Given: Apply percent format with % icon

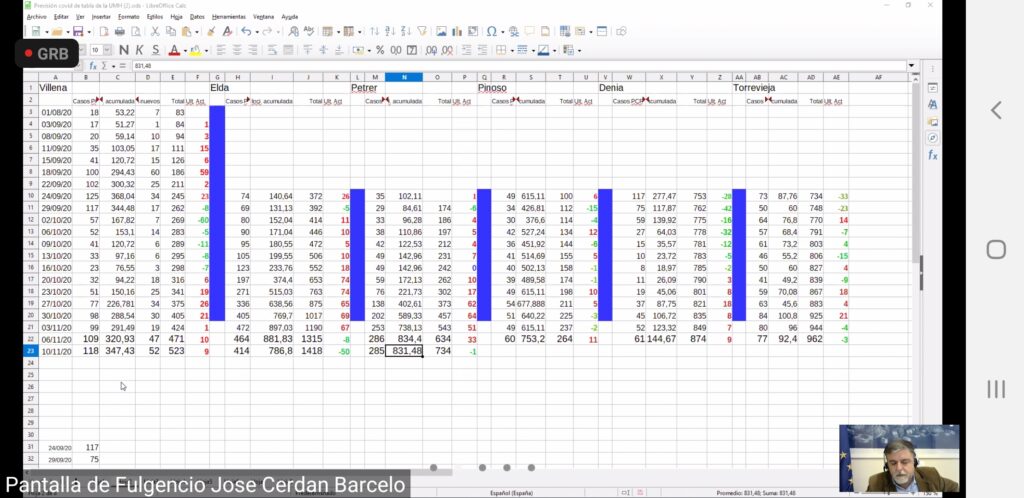Looking at the screenshot, I should 380,50.
